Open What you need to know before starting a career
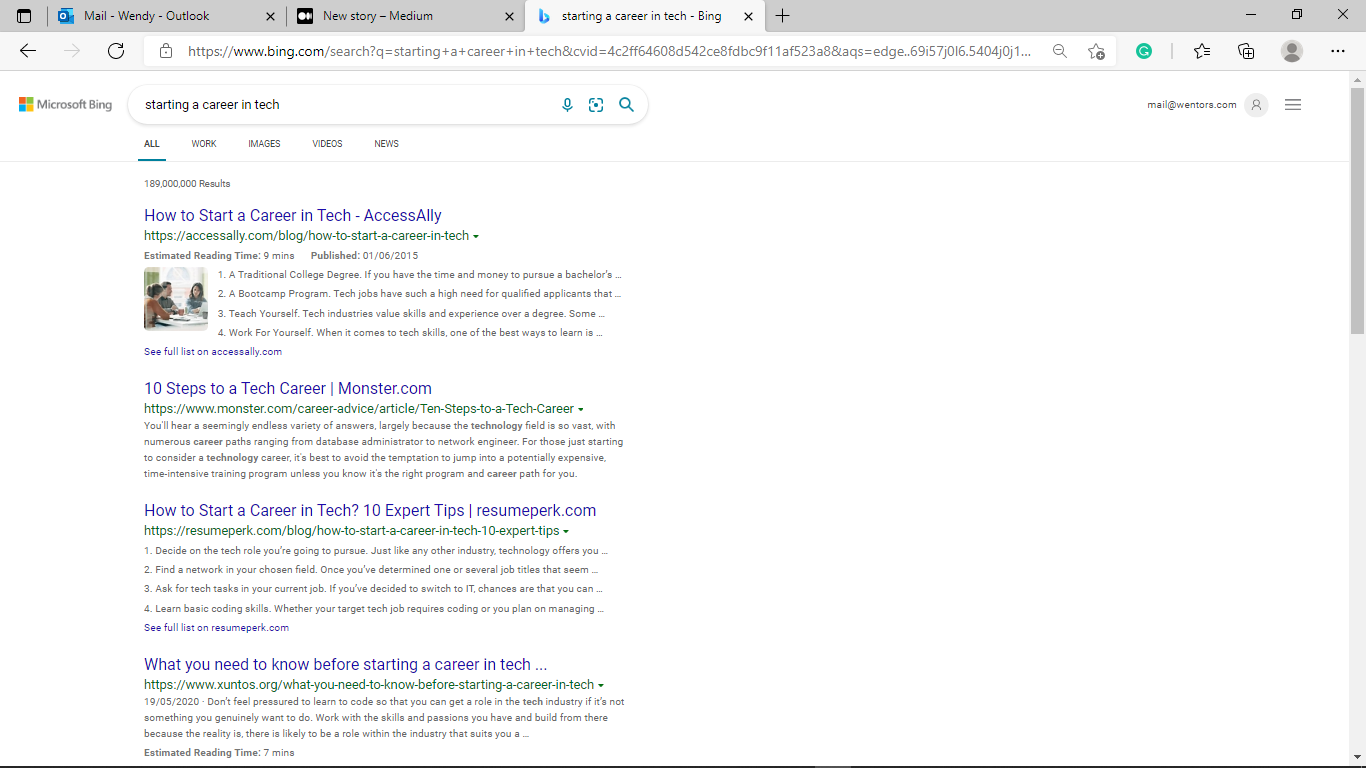This screenshot has width=1366, height=768. click(x=345, y=664)
